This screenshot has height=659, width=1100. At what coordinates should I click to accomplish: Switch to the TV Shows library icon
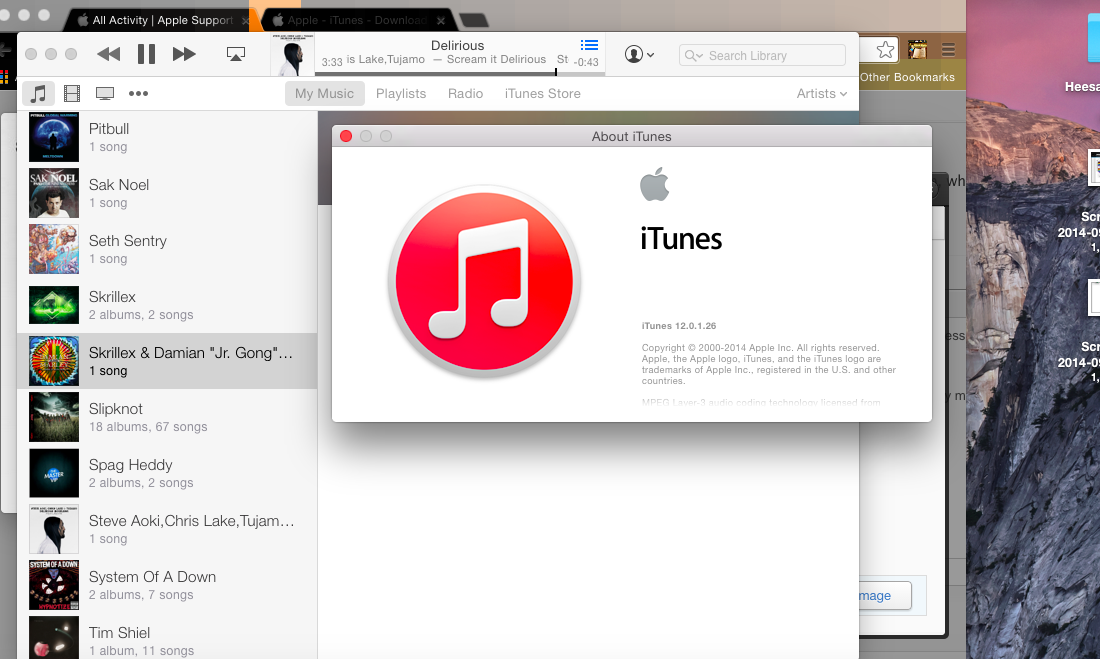tap(105, 93)
